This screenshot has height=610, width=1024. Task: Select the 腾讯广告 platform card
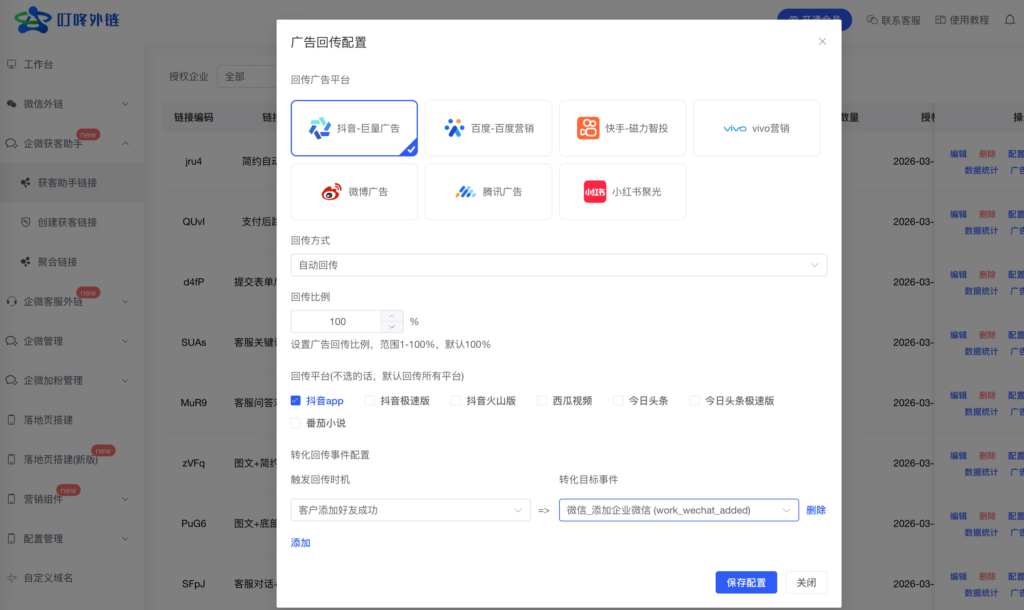click(x=488, y=192)
